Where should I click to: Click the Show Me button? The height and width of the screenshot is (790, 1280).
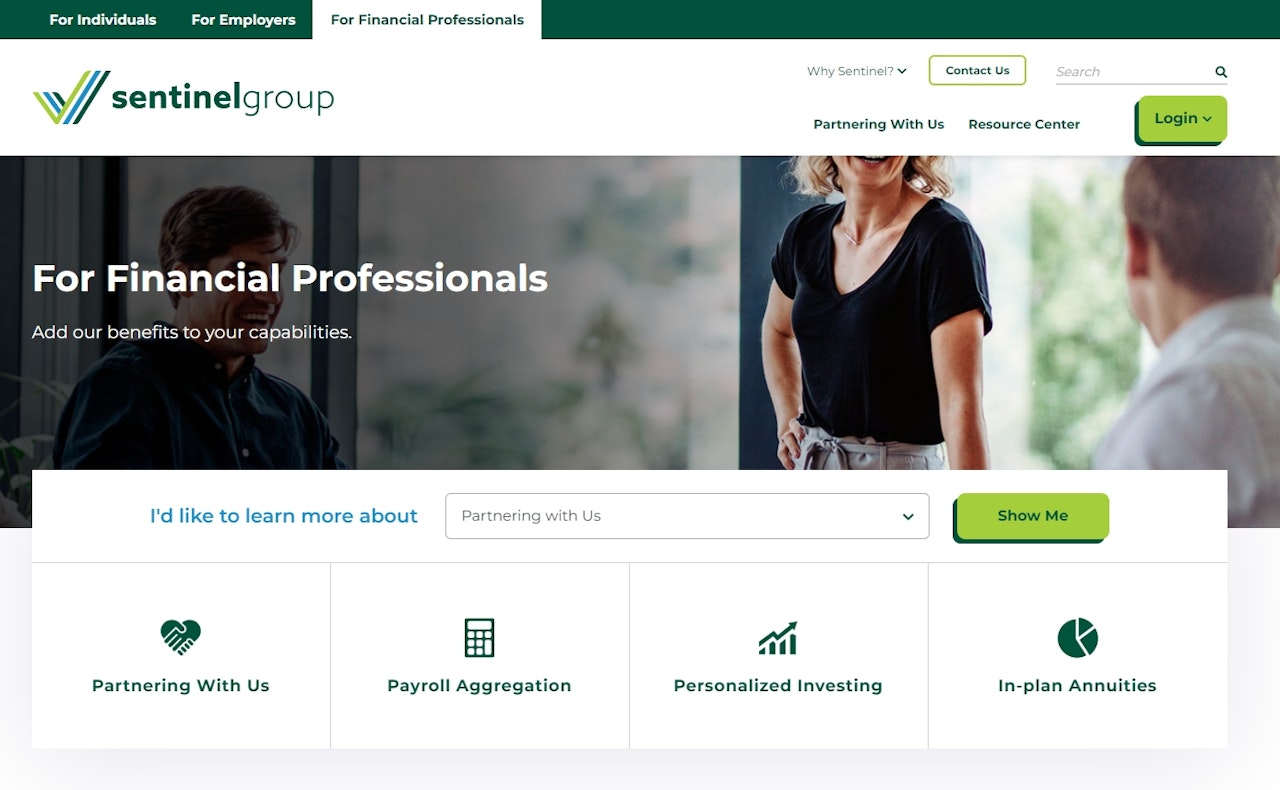[1033, 516]
